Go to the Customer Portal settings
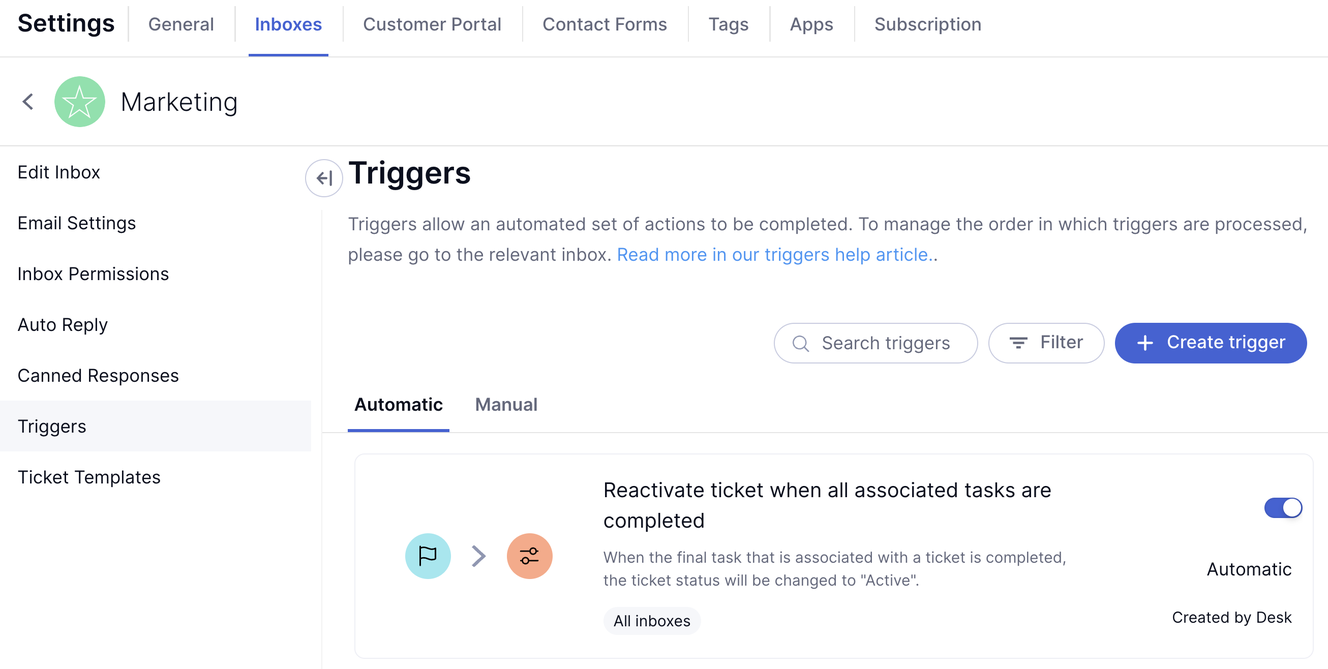The width and height of the screenshot is (1328, 669). point(432,25)
